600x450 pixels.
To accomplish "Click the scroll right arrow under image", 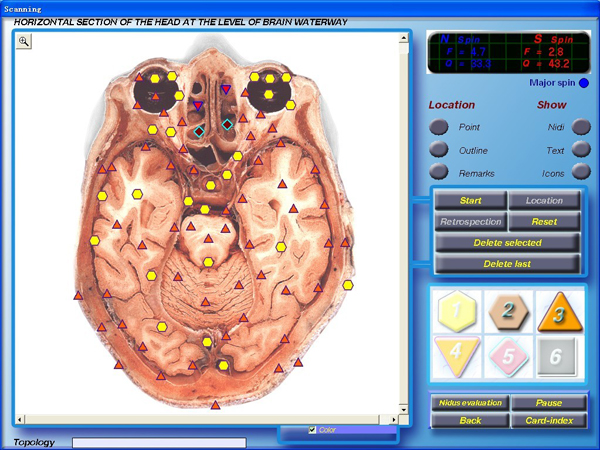I will [x=394, y=419].
